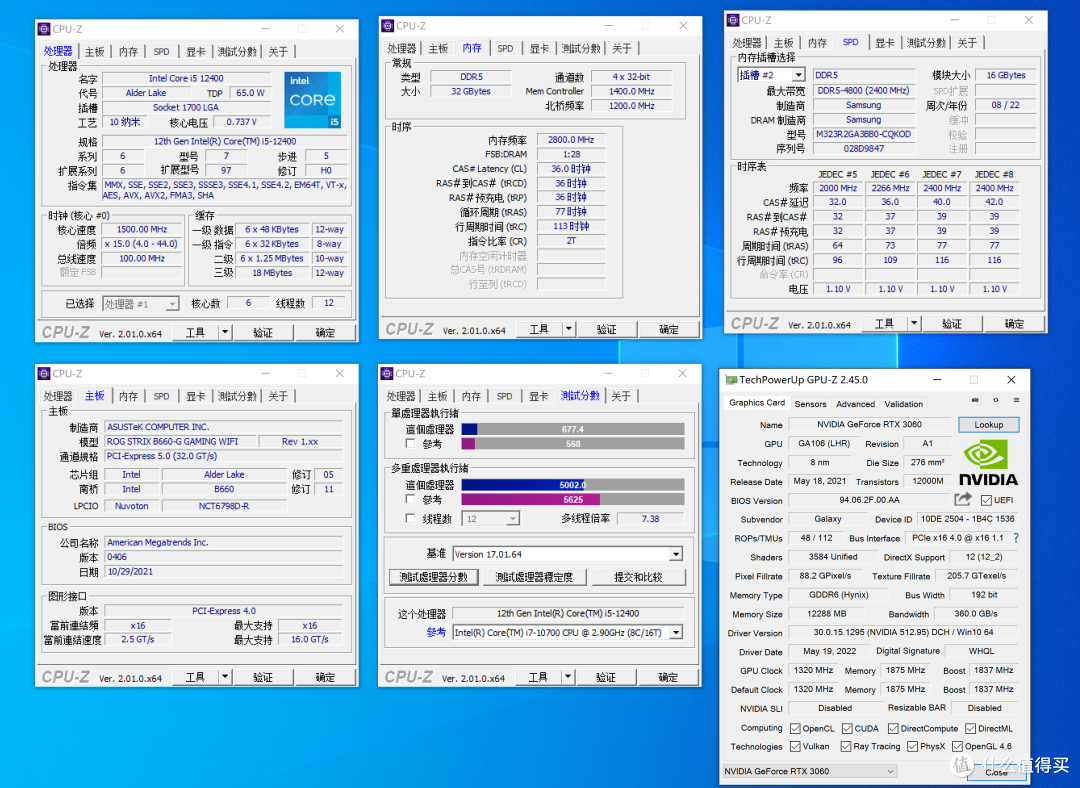Expand 工具 arrow in the memory-tab window
Viewport: 1080px width, 788px height.
click(568, 329)
